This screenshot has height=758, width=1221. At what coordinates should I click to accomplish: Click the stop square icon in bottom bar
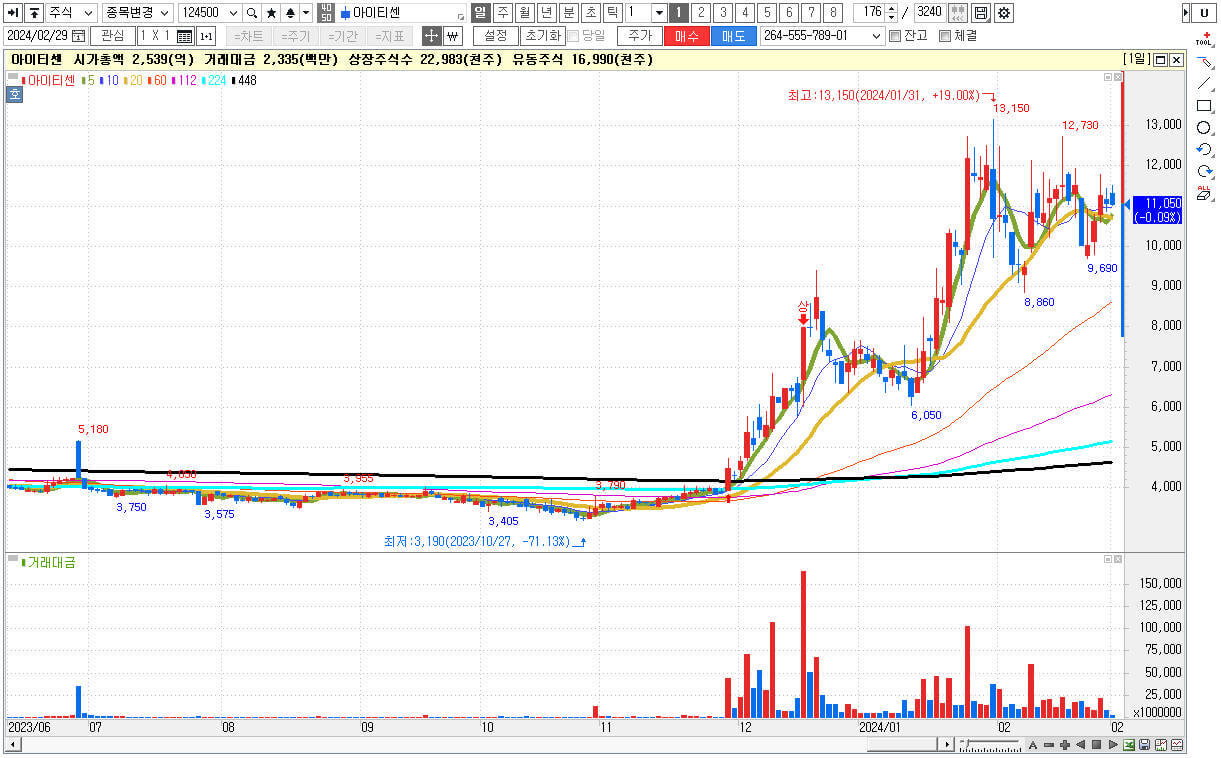coord(1096,745)
